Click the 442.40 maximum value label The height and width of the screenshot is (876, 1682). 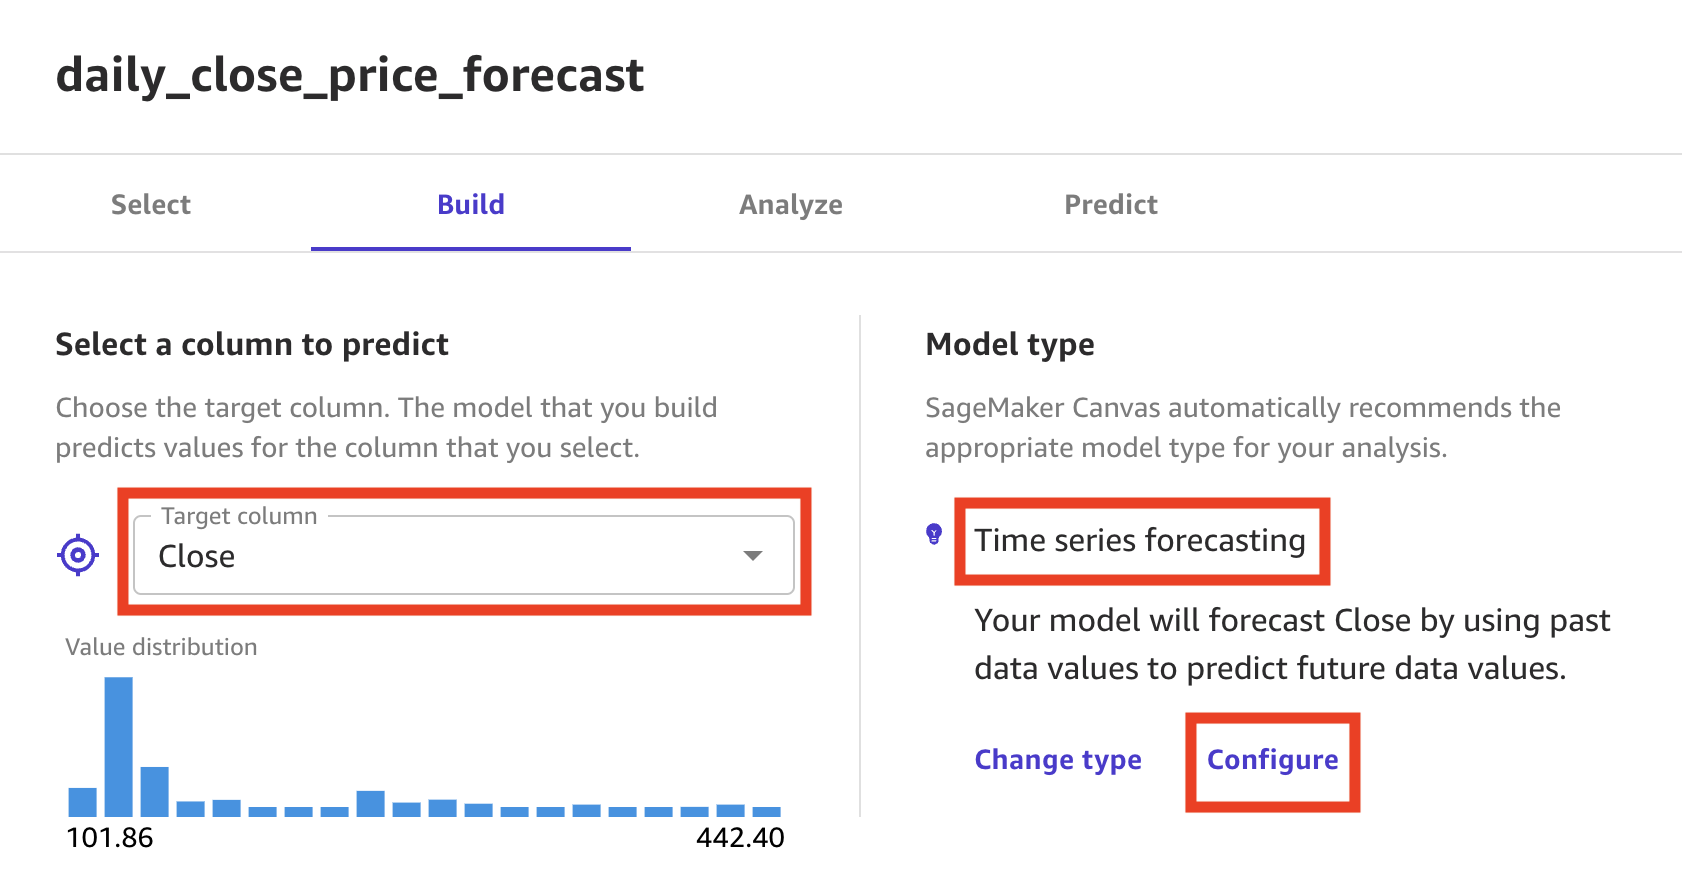coord(741,838)
